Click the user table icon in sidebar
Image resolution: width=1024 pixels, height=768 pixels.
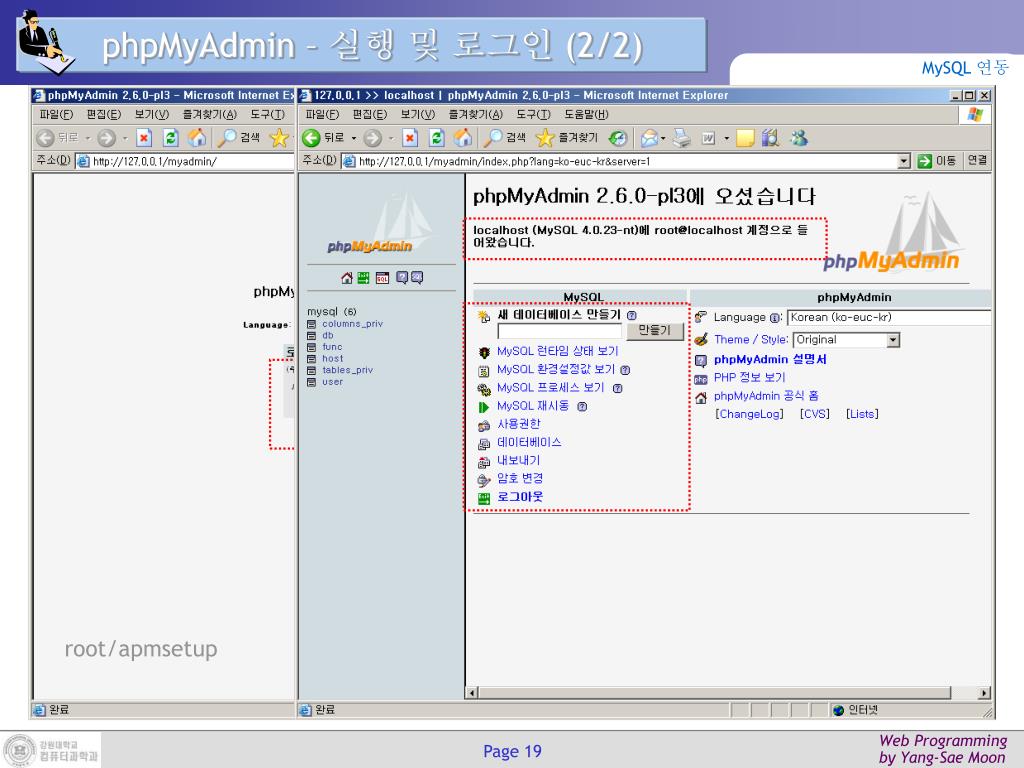pos(312,382)
